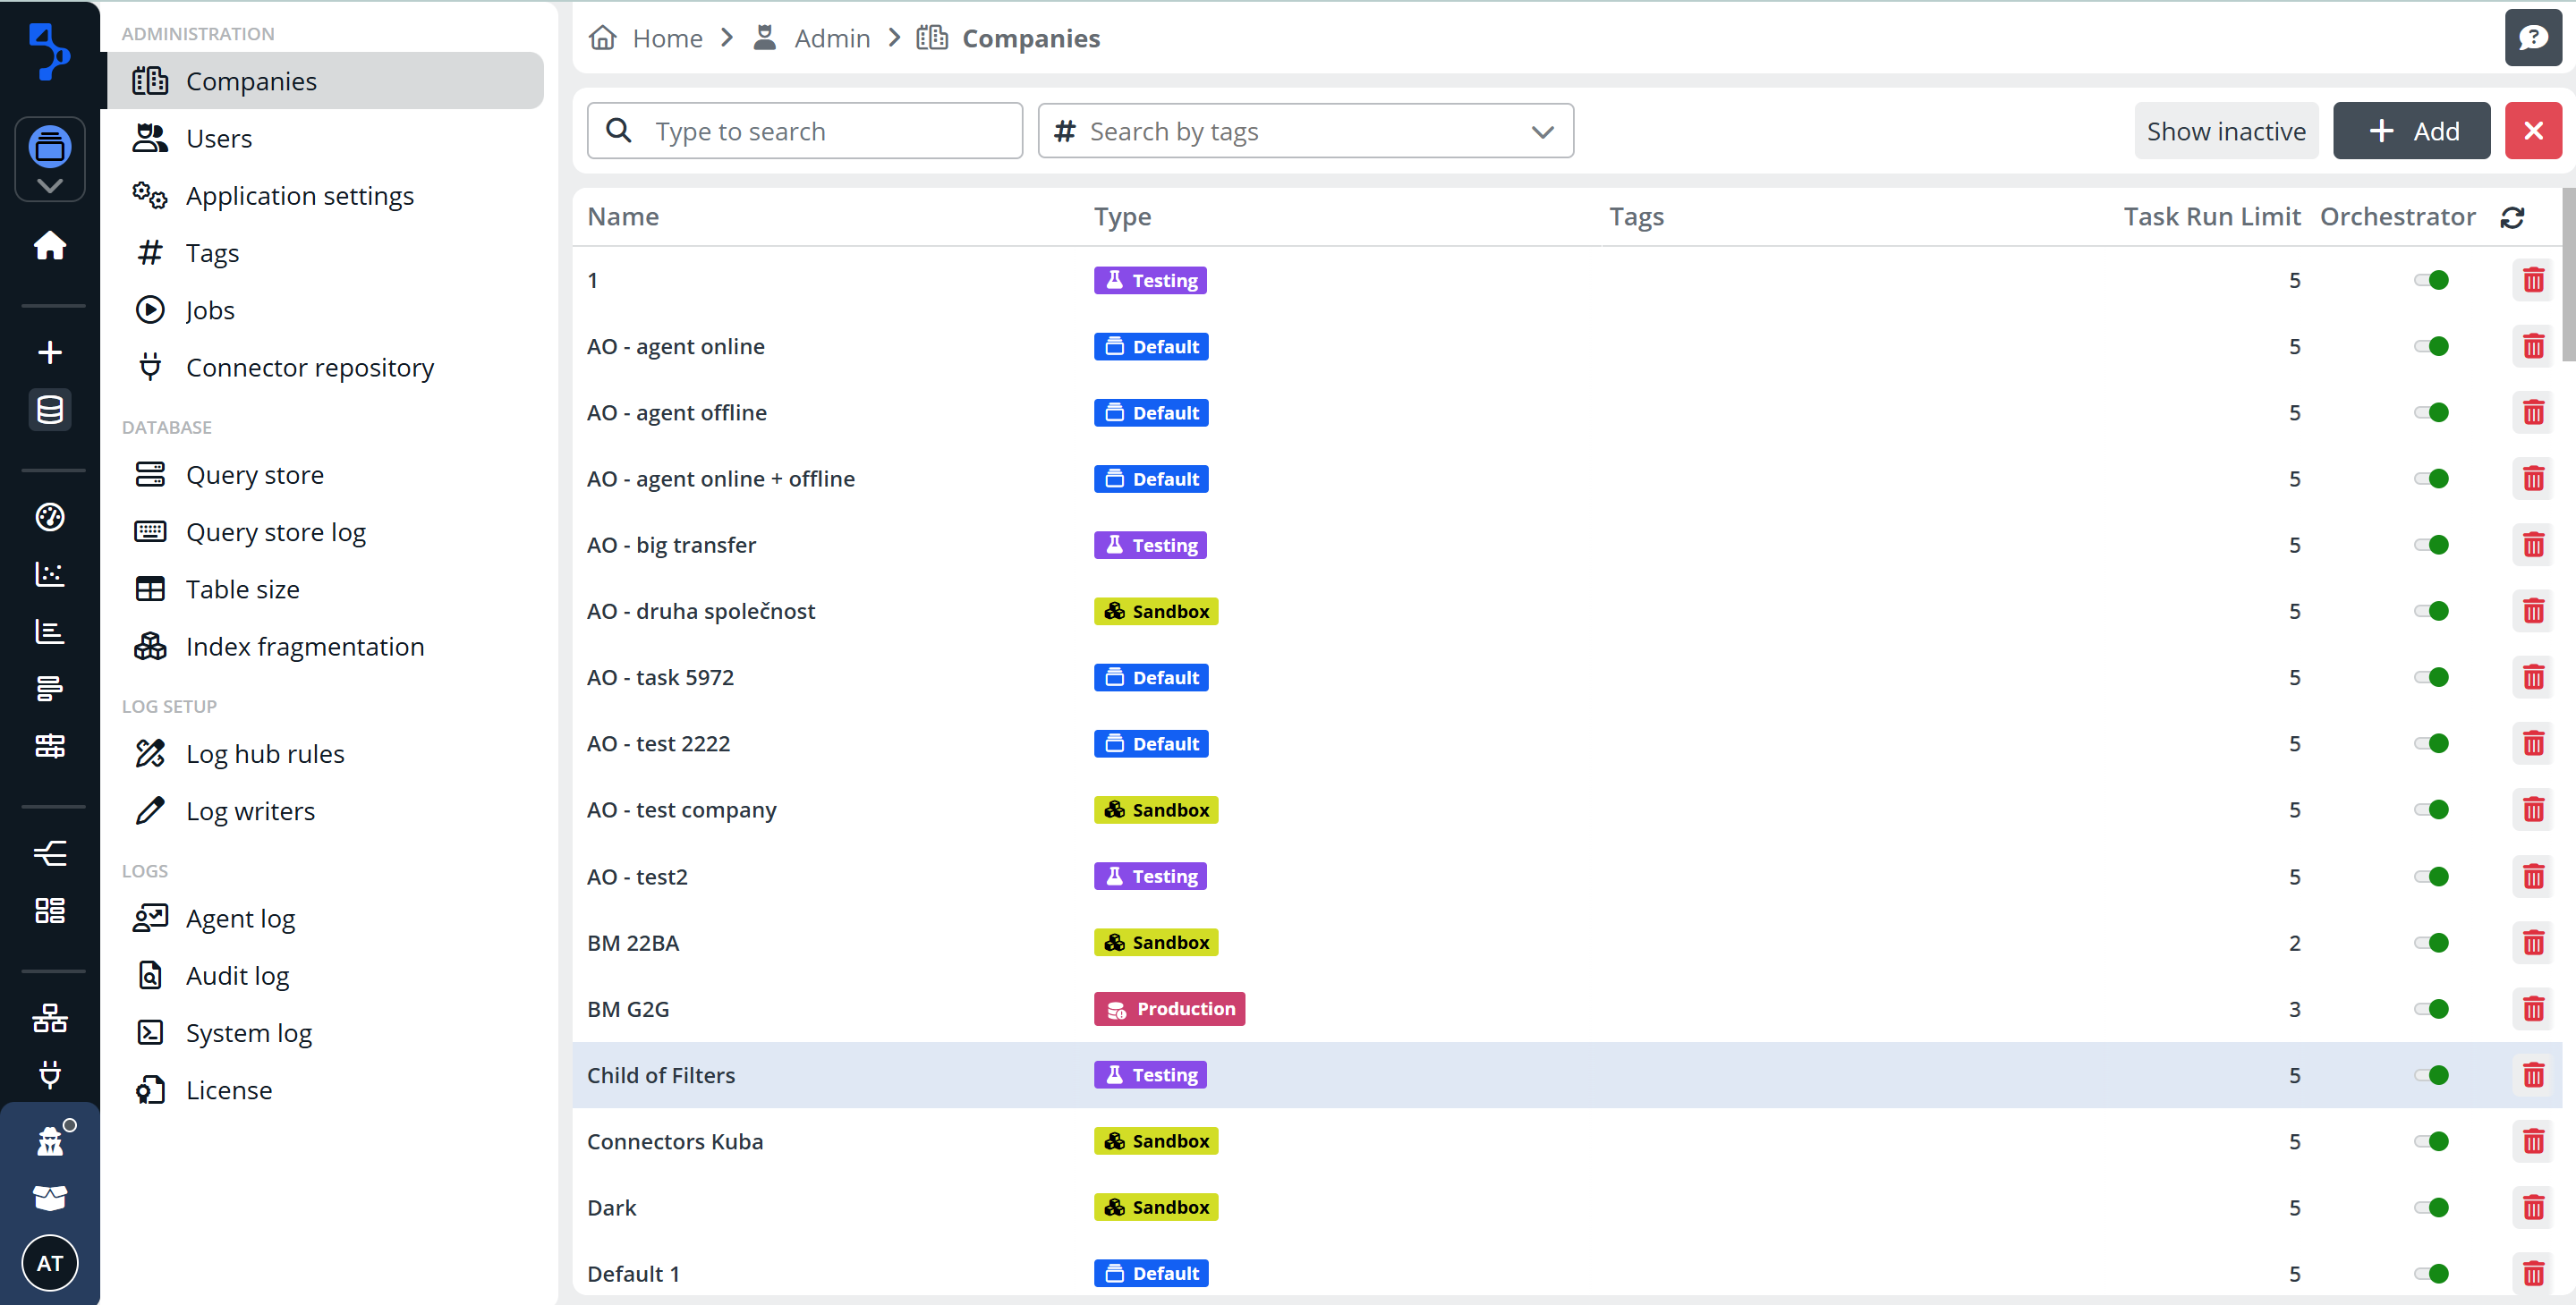2576x1305 pixels.
Task: Disable Orchestrator for AO - big transfer
Action: [2431, 545]
